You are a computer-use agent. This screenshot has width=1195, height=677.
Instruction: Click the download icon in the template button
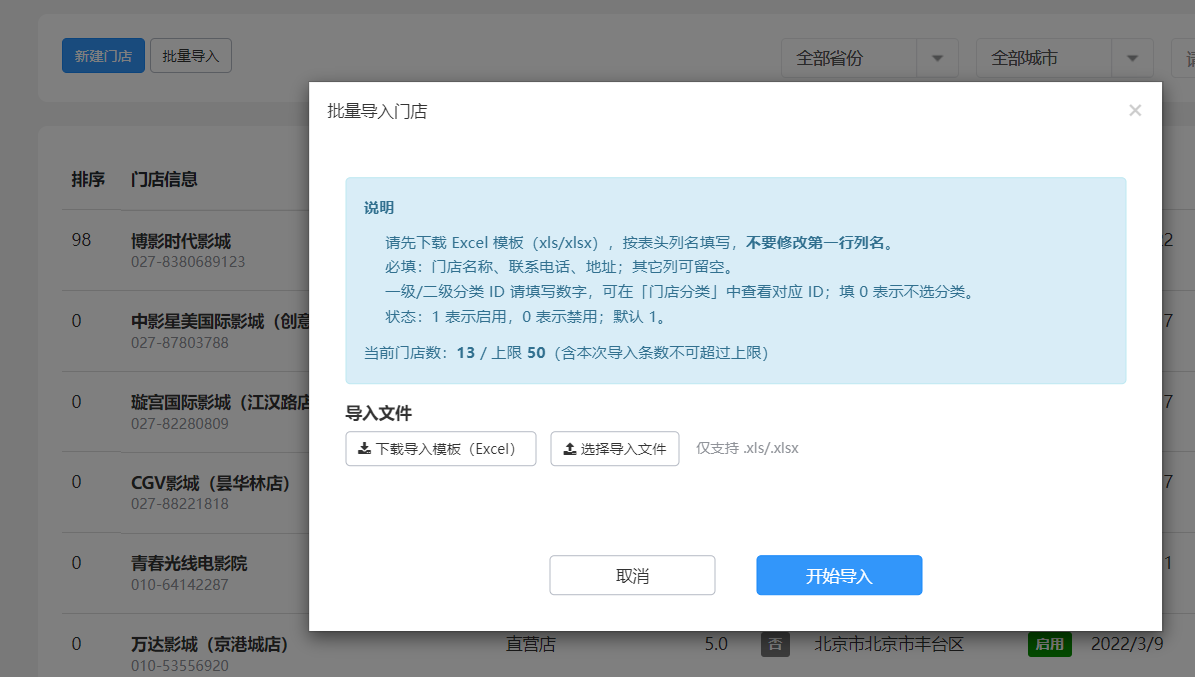[364, 448]
